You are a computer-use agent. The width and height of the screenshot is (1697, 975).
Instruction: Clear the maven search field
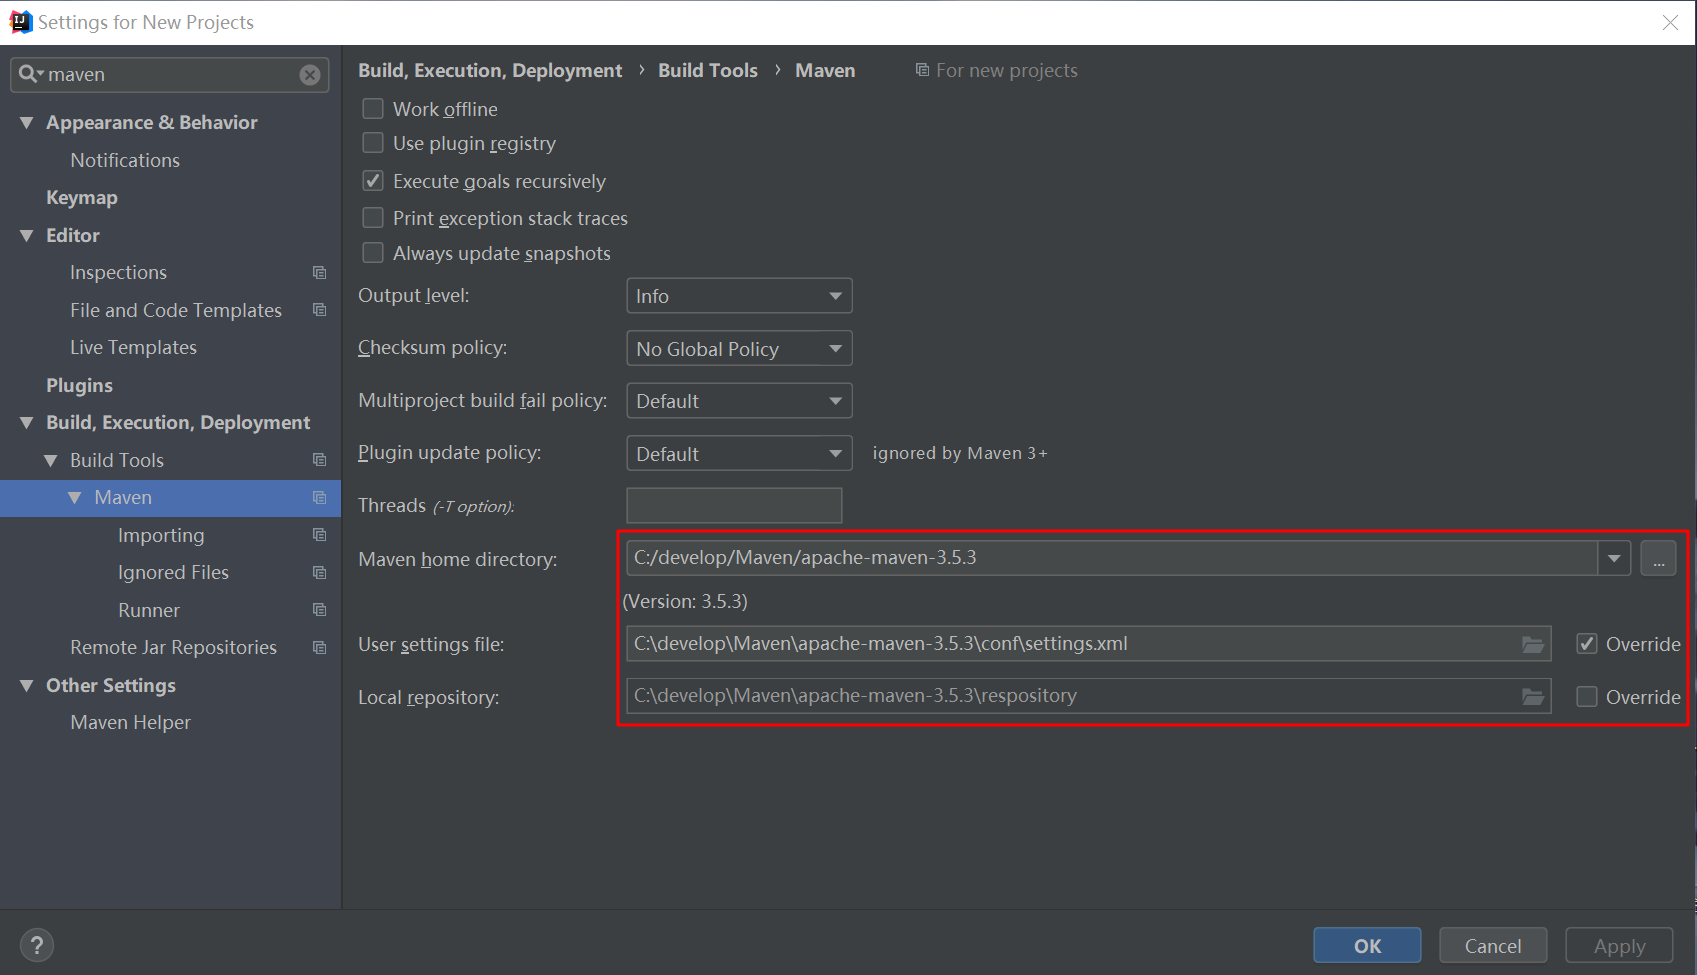coord(310,75)
